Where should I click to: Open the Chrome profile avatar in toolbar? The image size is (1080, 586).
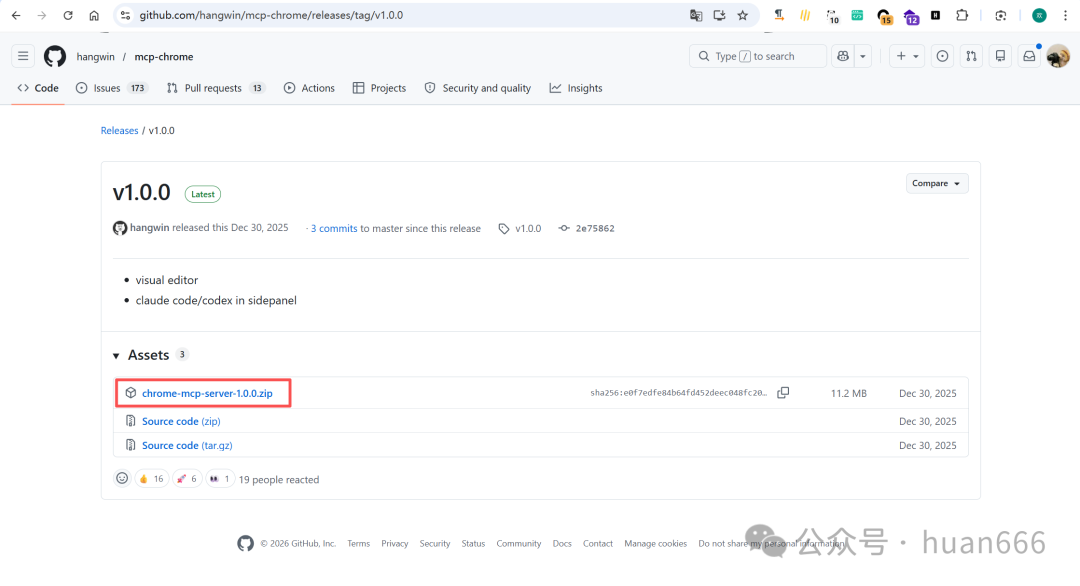pos(1039,15)
